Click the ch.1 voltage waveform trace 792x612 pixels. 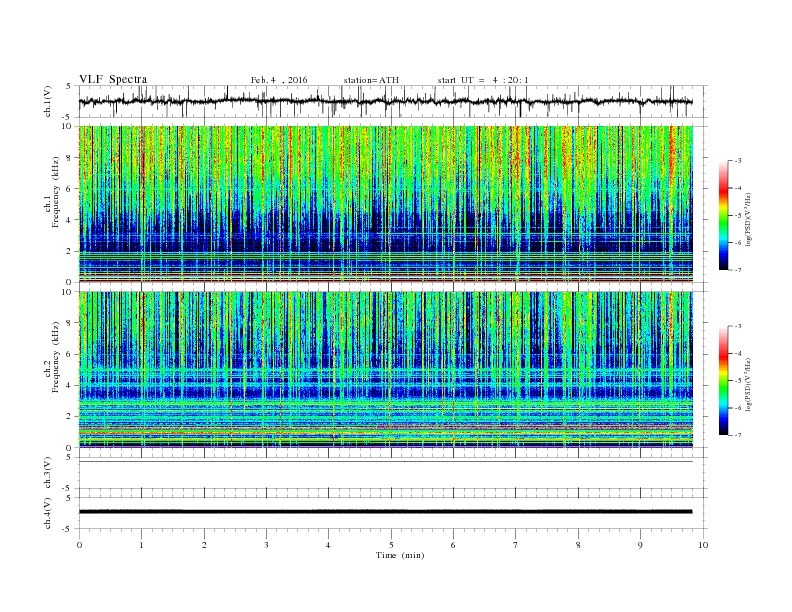[x=385, y=101]
